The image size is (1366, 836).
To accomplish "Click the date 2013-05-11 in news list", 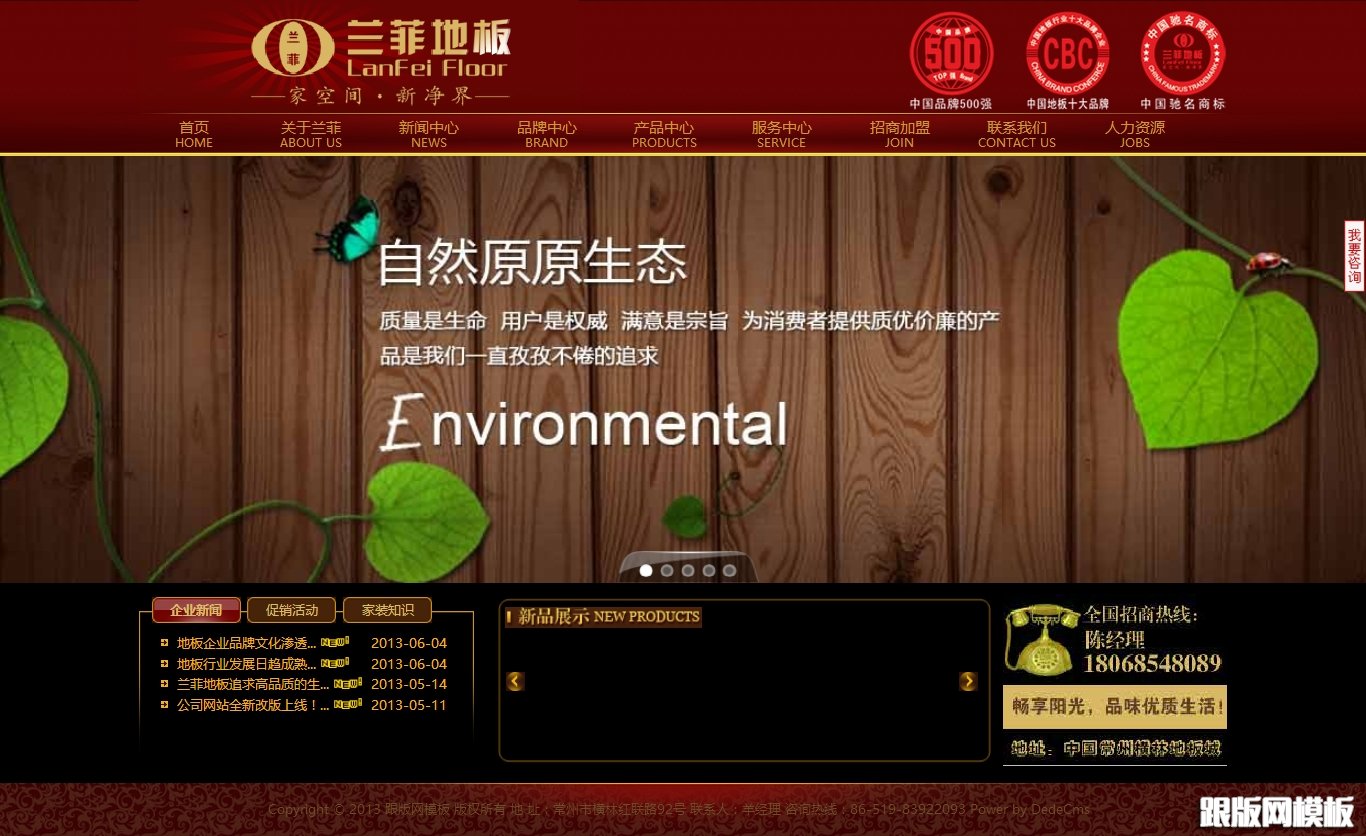I will tap(409, 705).
